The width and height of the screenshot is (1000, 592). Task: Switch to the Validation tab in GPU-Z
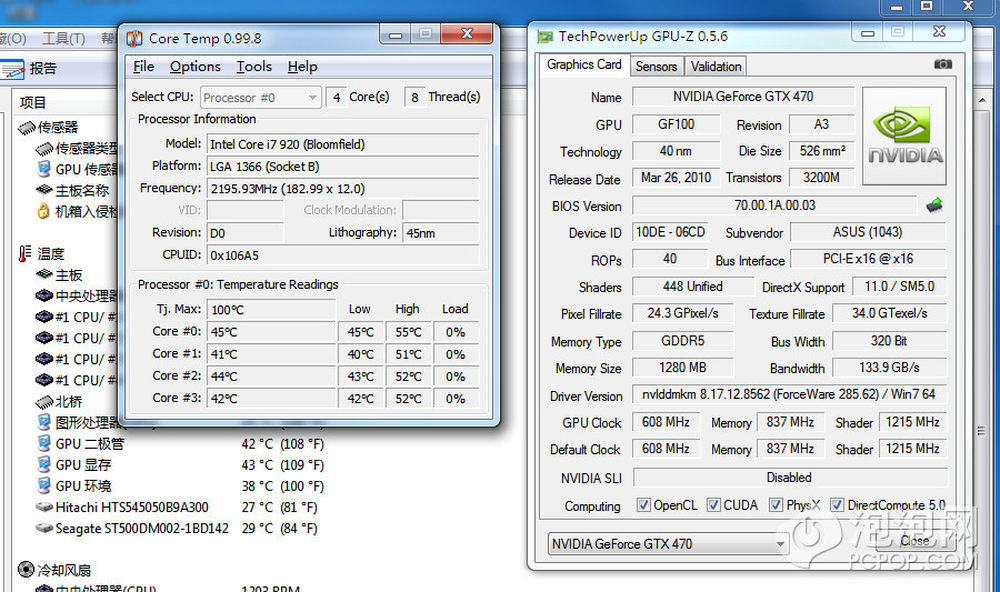coord(716,66)
